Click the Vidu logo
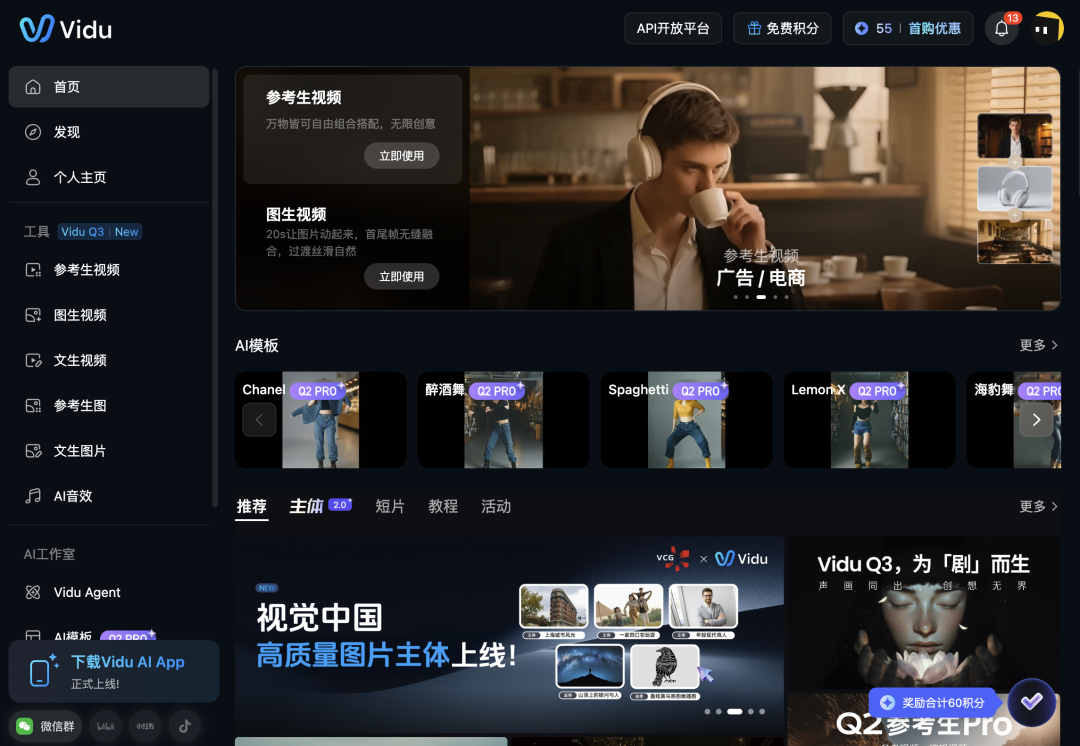Image resolution: width=1080 pixels, height=746 pixels. tap(65, 29)
